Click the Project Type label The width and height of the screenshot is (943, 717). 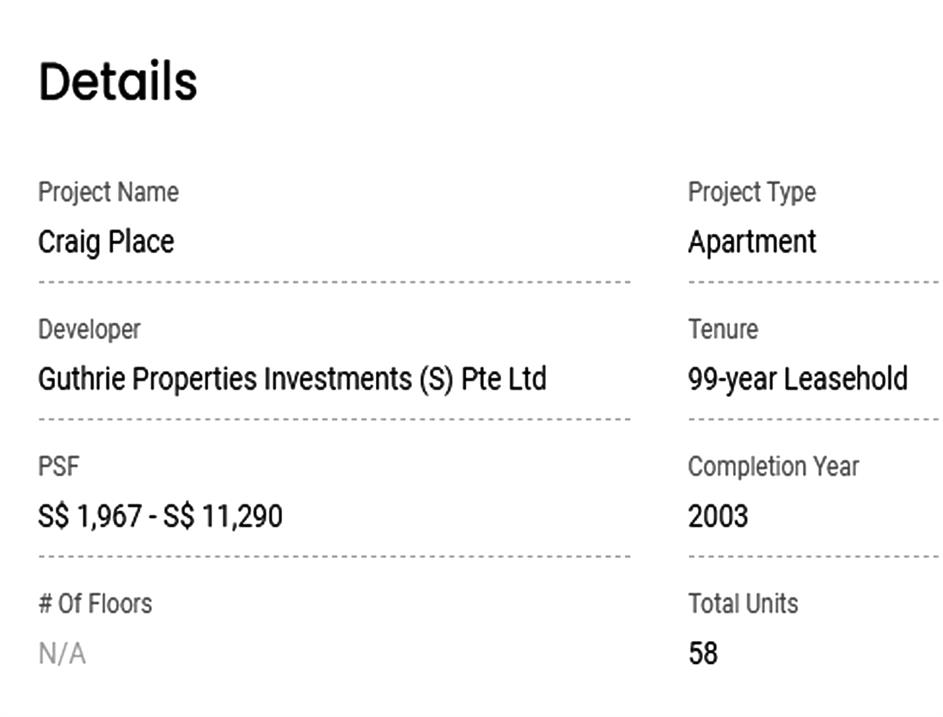point(751,192)
